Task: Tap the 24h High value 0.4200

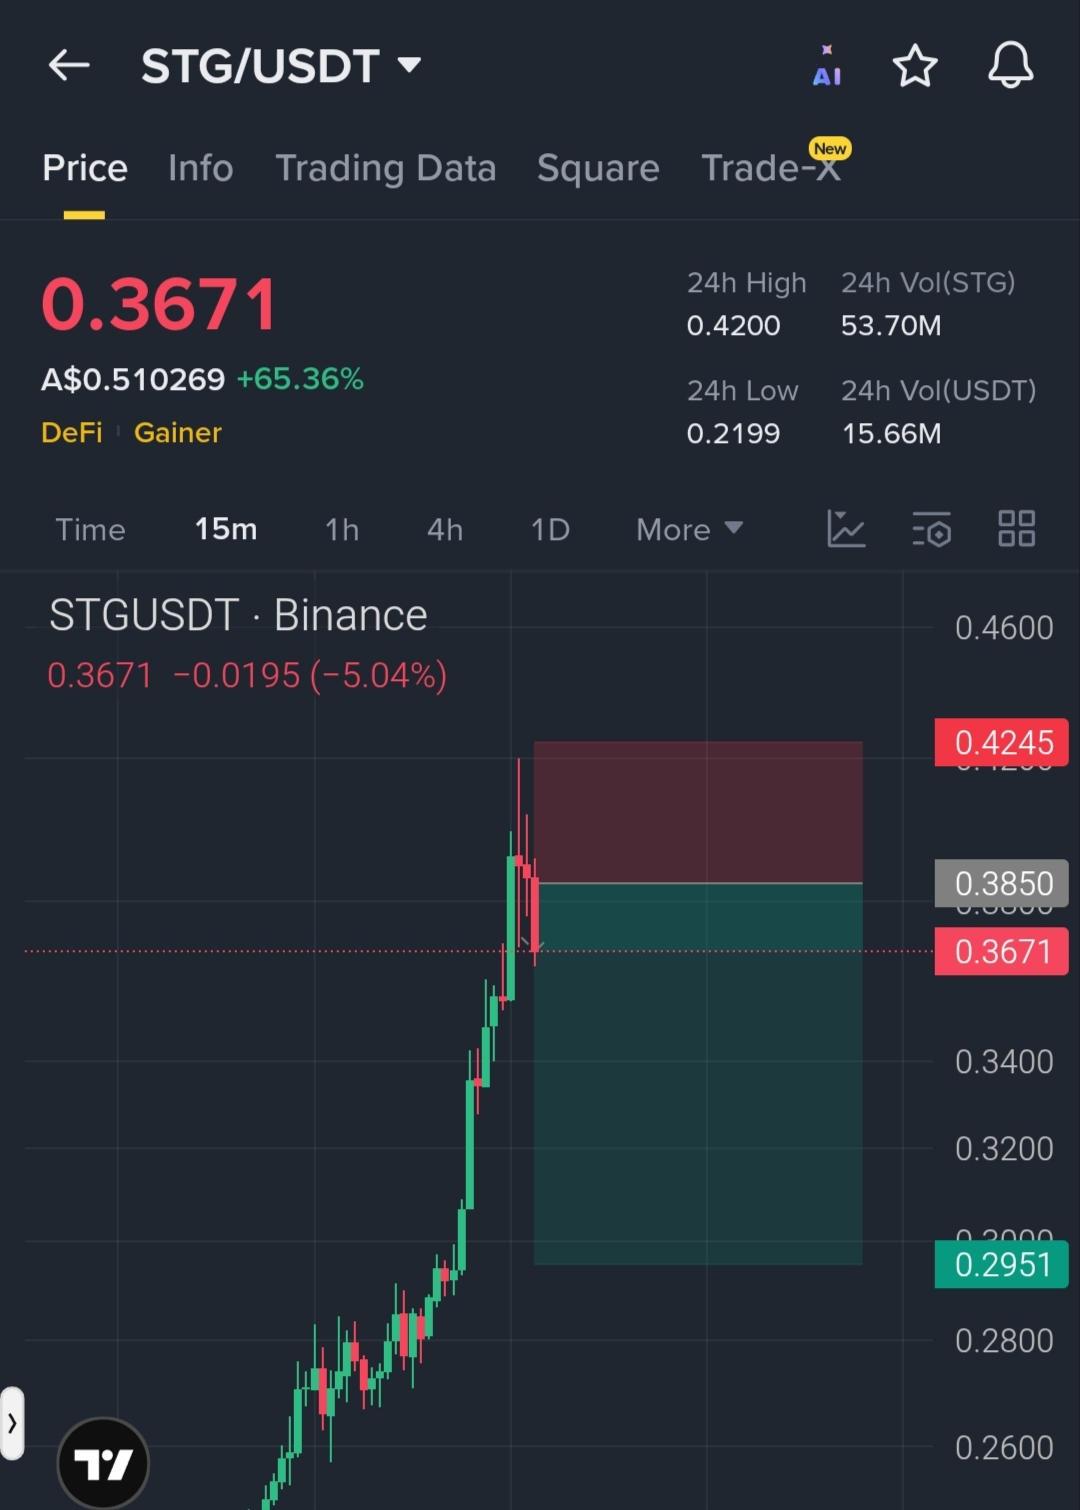Action: 733,326
